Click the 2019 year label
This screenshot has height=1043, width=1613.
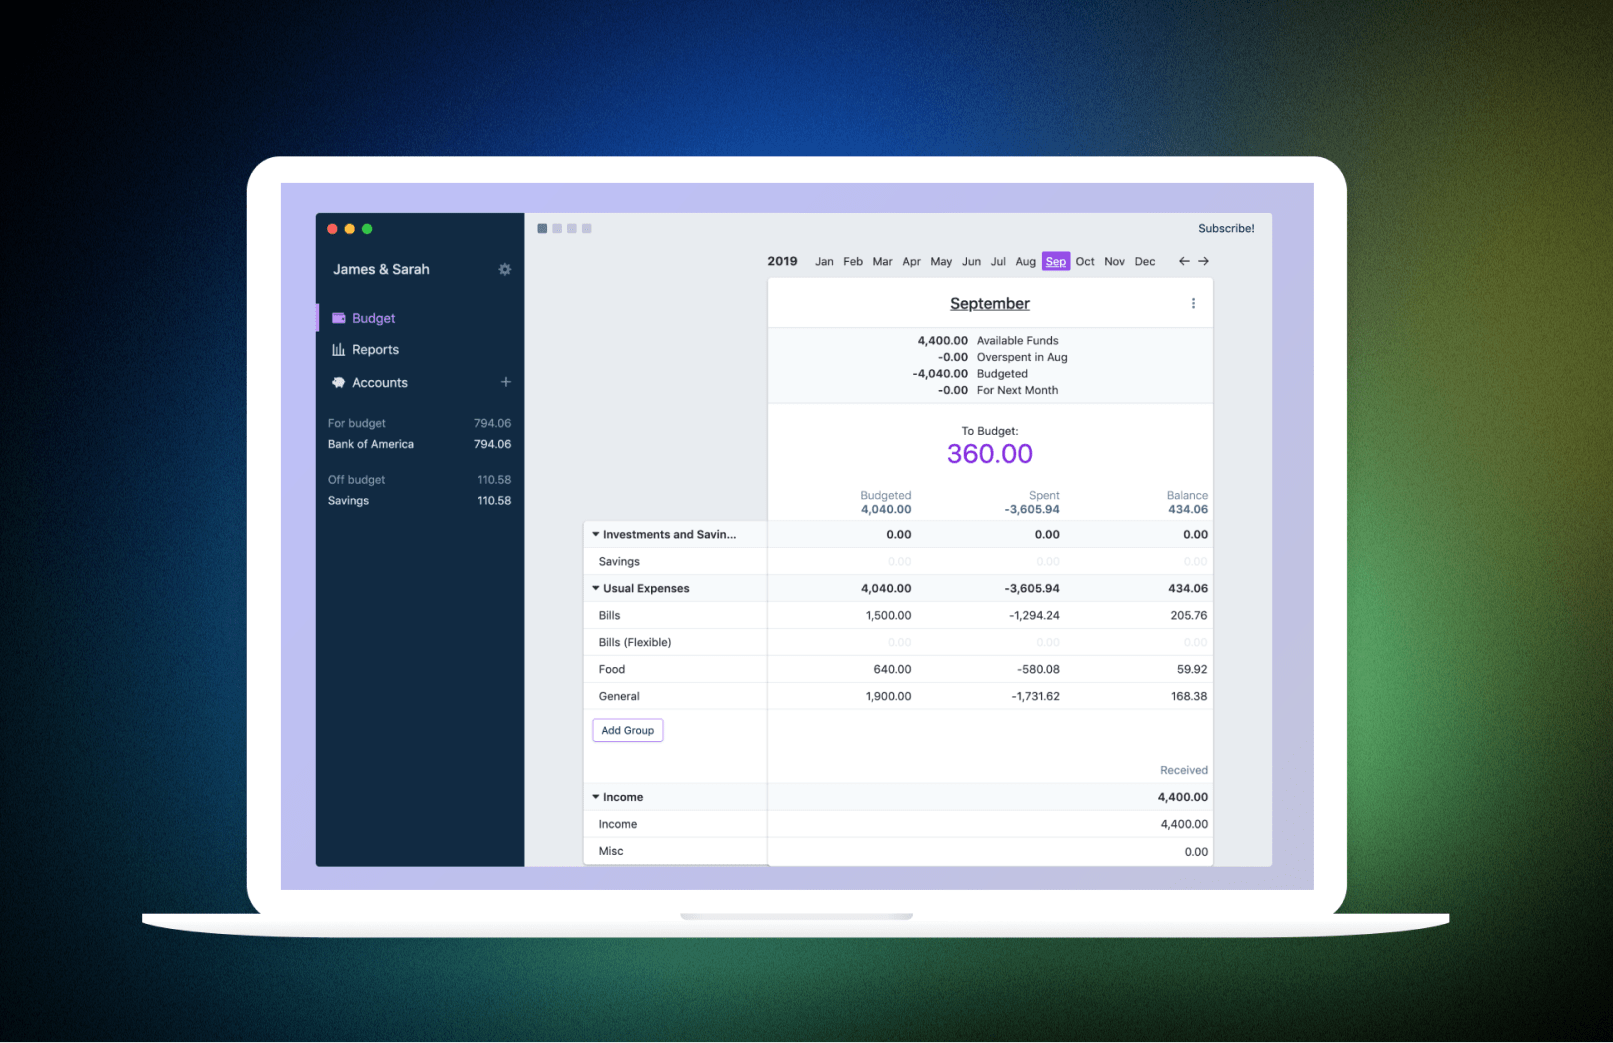click(782, 261)
